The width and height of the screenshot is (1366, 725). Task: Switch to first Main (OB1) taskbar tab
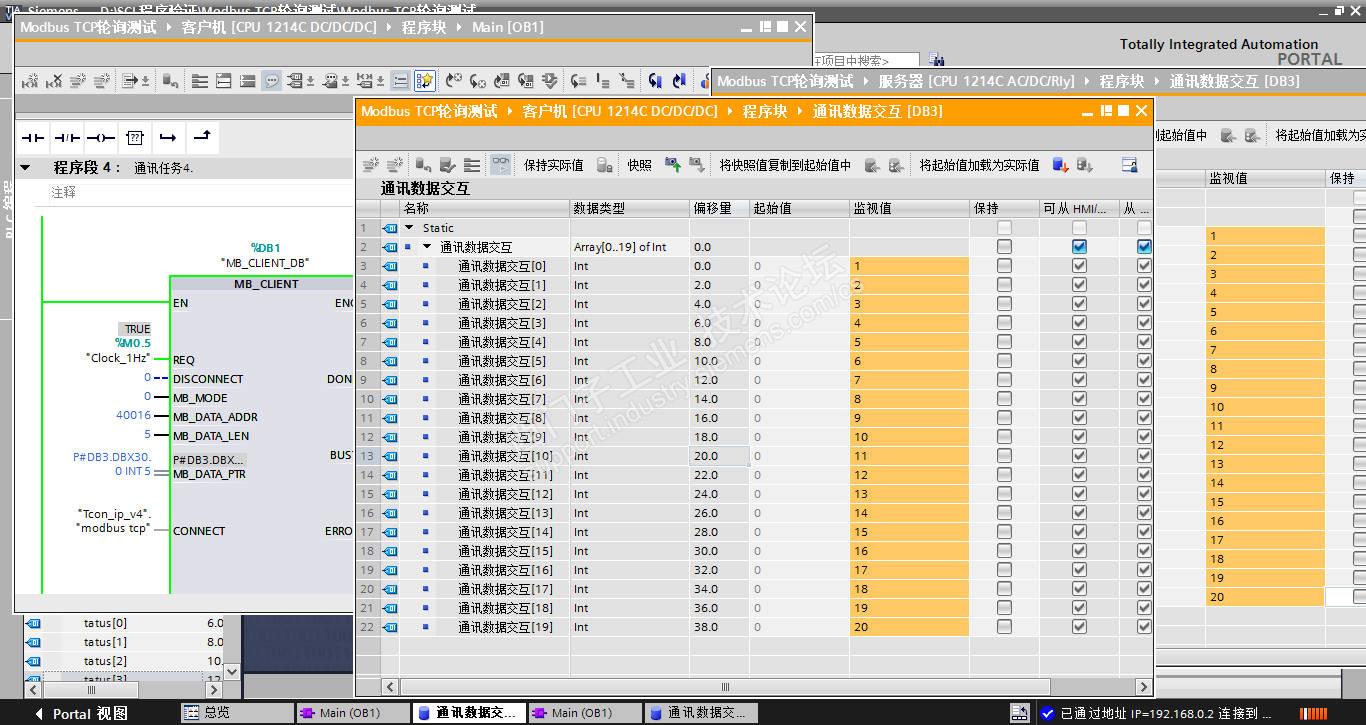353,713
